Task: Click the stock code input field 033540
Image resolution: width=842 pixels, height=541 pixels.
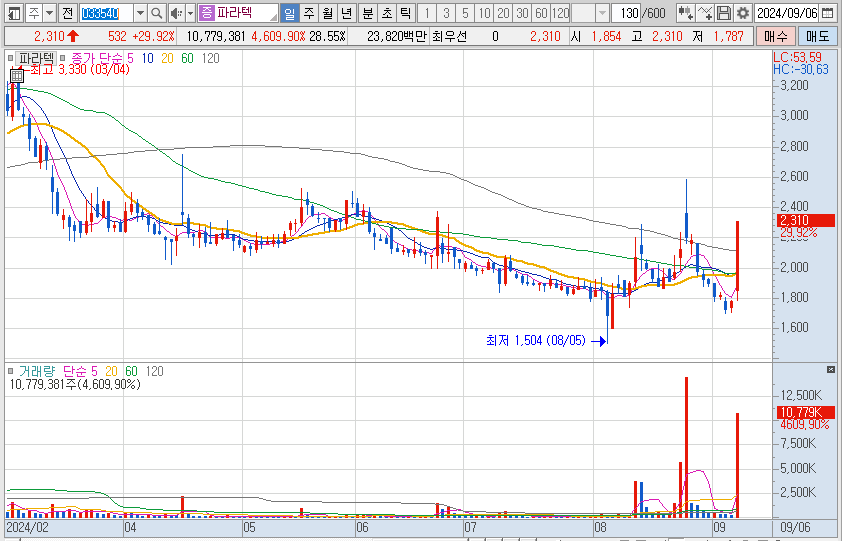Action: 106,13
